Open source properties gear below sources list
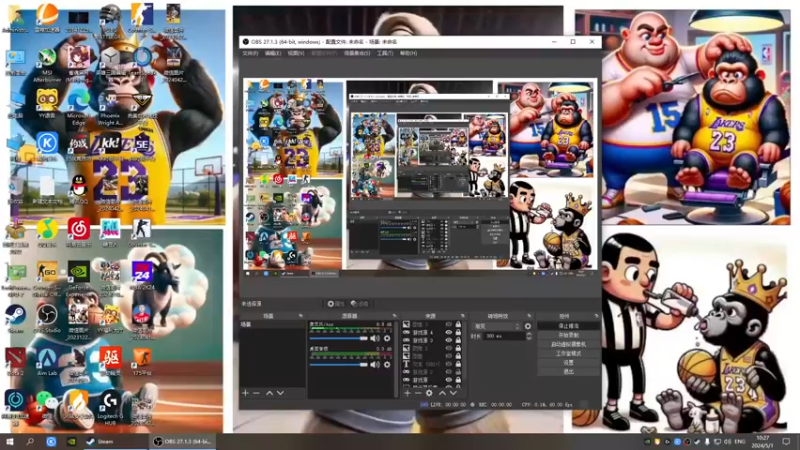This screenshot has height=450, width=800. 429,393
